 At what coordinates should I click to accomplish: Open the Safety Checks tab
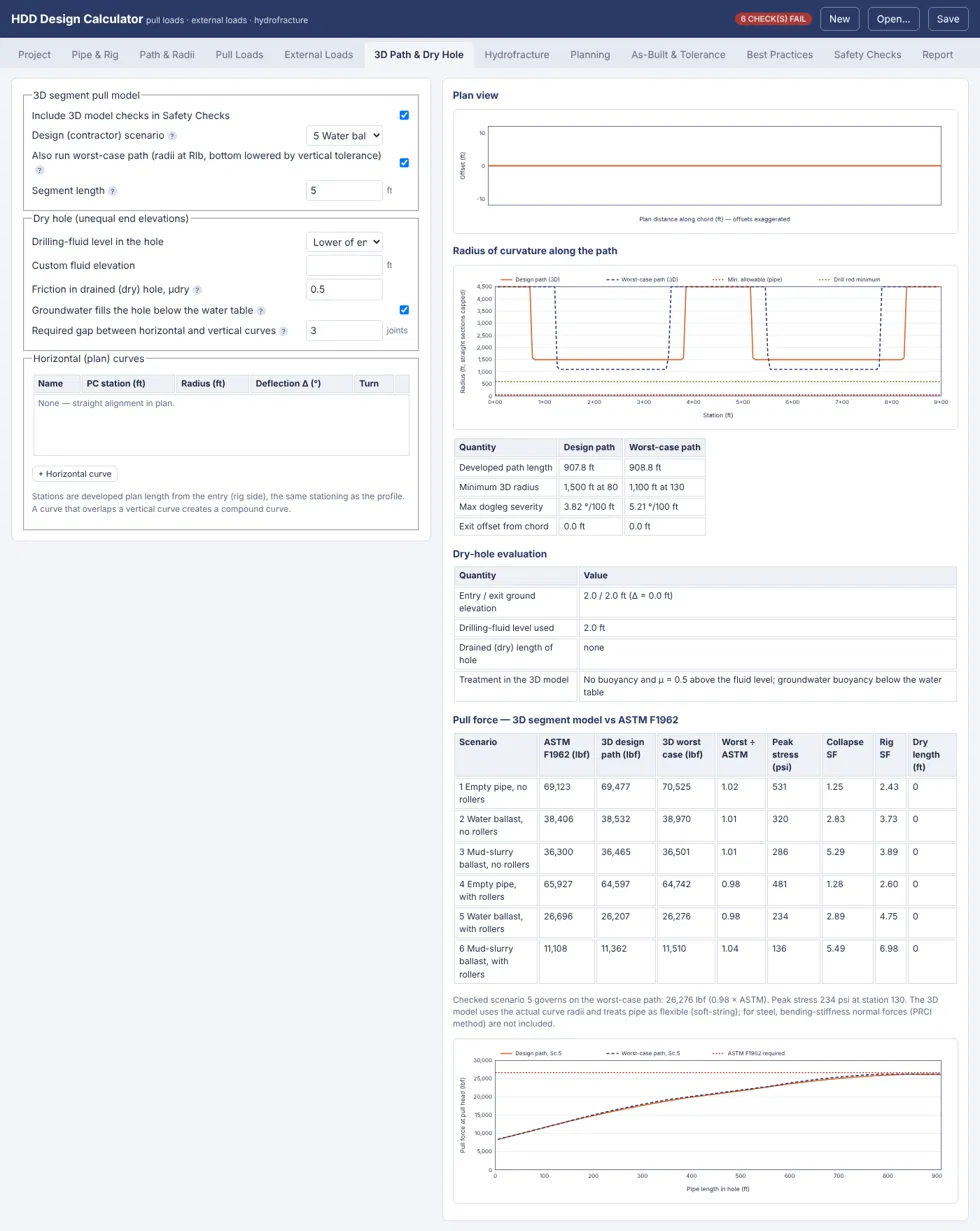(x=867, y=55)
